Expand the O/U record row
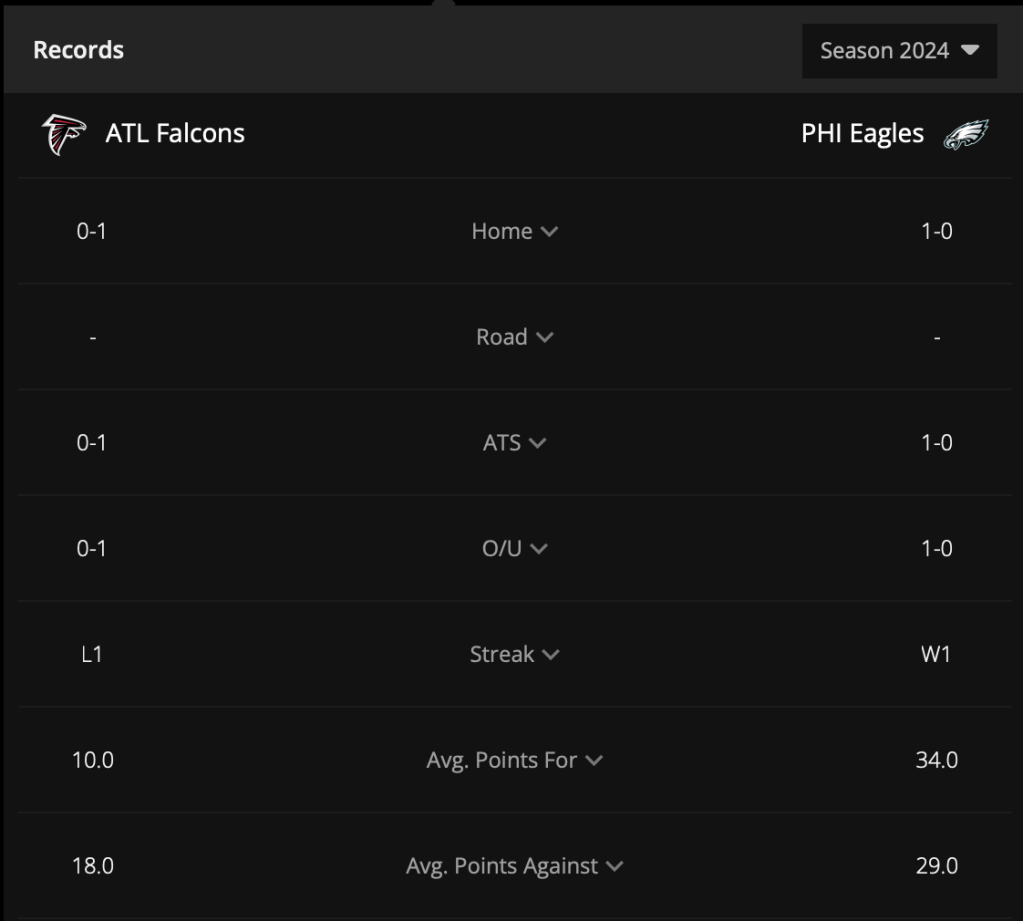This screenshot has width=1023, height=921. pyautogui.click(x=515, y=548)
